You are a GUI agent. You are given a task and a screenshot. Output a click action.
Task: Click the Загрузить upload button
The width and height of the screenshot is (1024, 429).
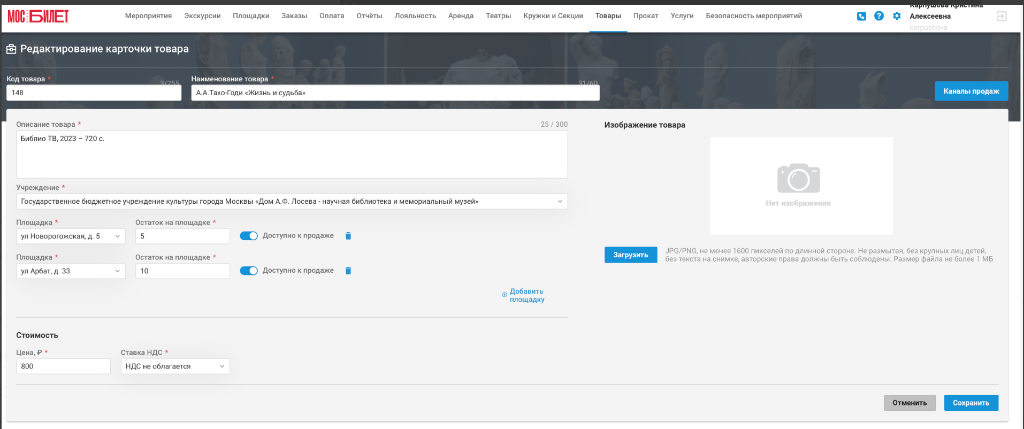[631, 255]
